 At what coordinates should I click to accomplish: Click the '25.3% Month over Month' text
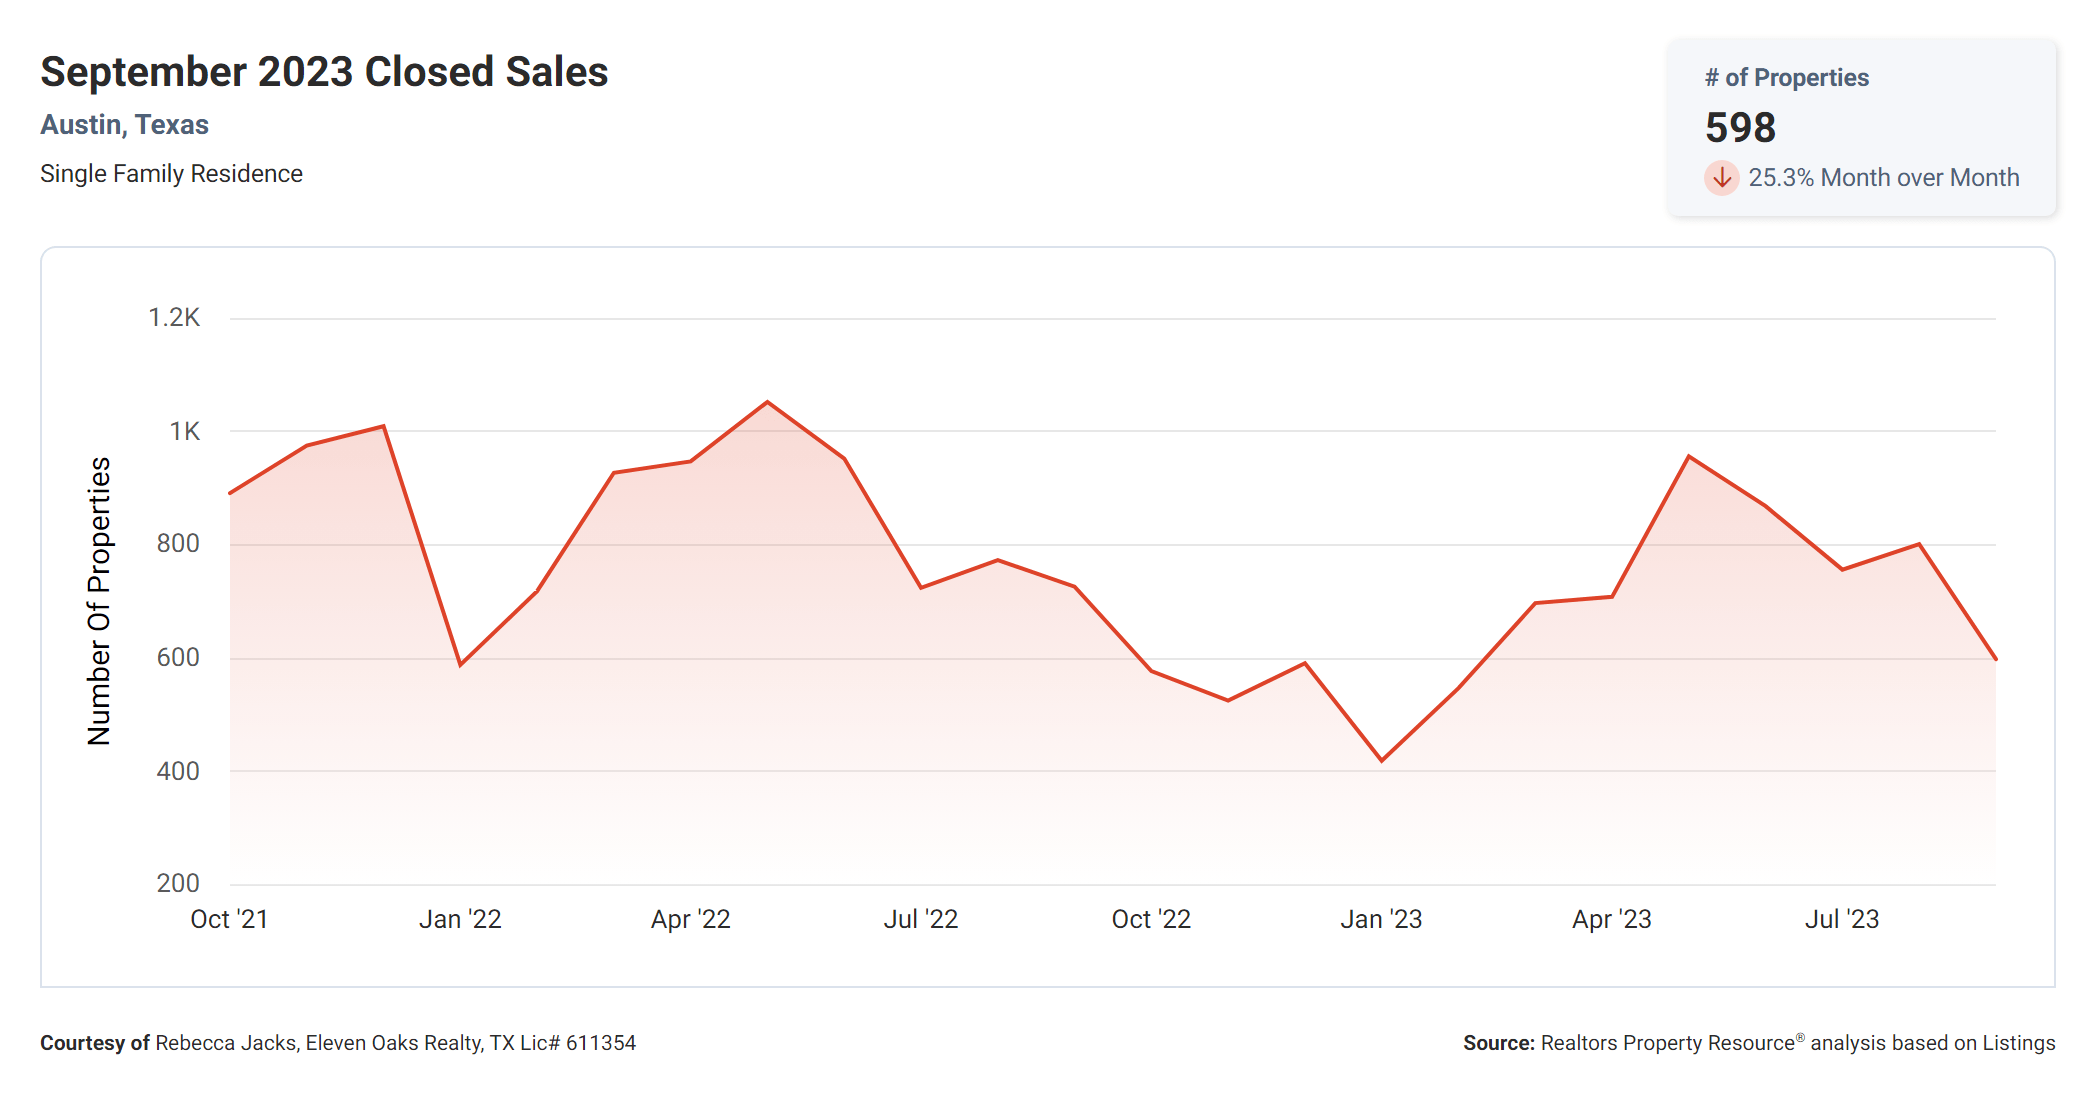point(1883,178)
